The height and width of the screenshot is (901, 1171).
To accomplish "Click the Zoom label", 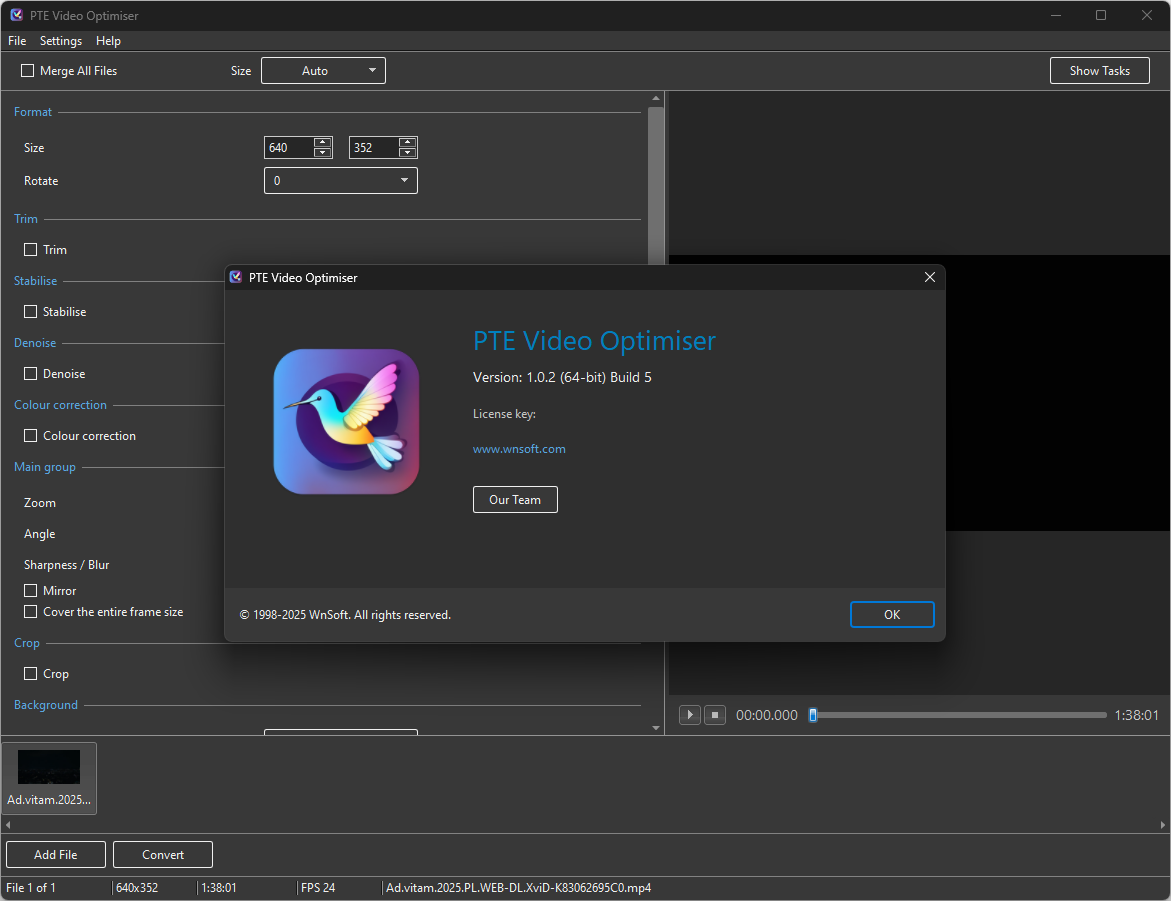I will 40,503.
